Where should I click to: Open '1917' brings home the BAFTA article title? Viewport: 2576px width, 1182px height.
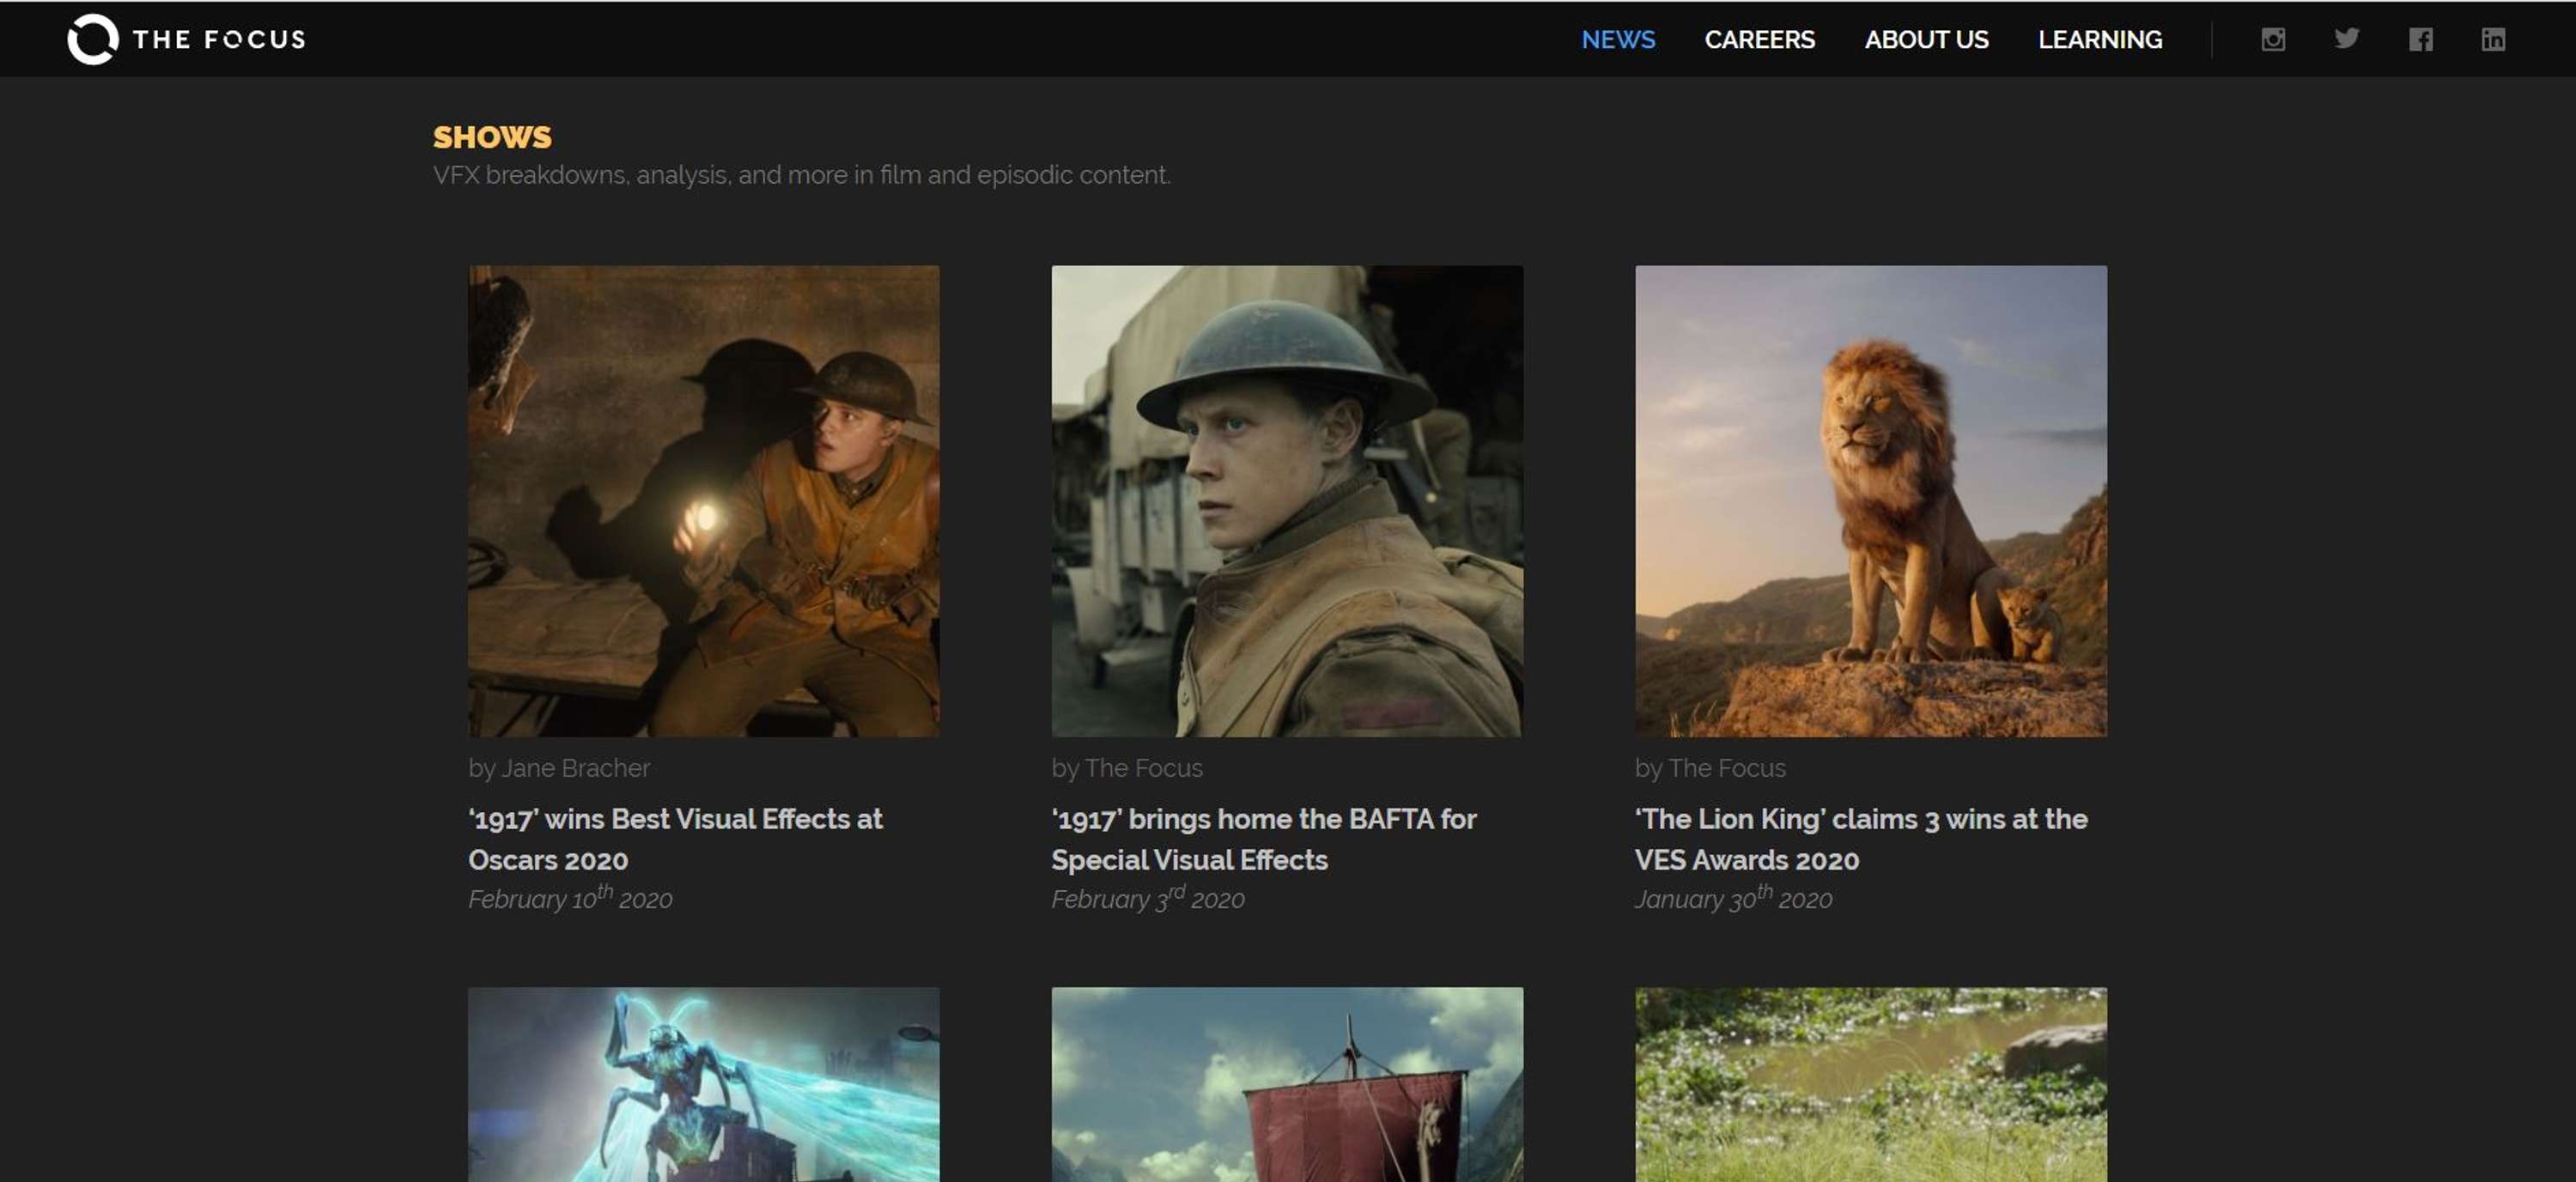point(1263,839)
